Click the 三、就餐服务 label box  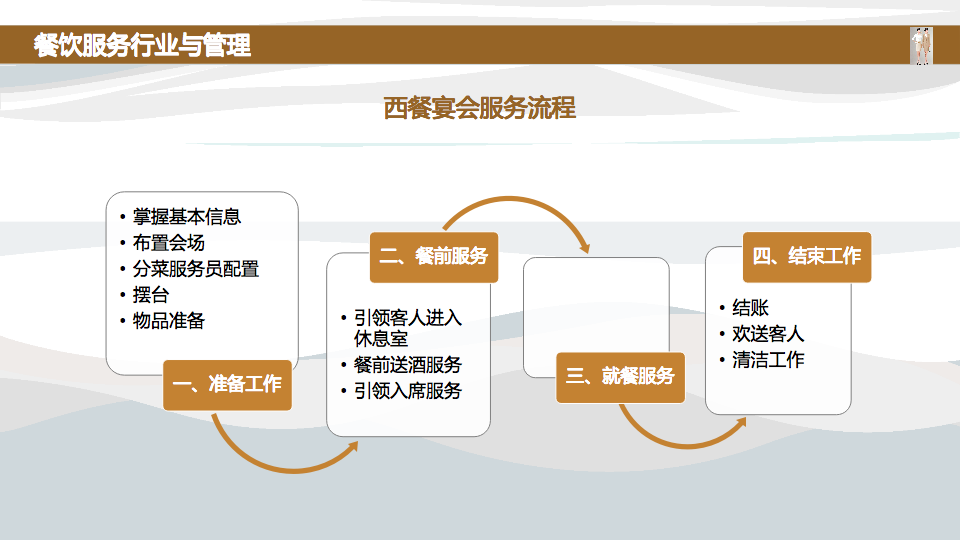[620, 377]
